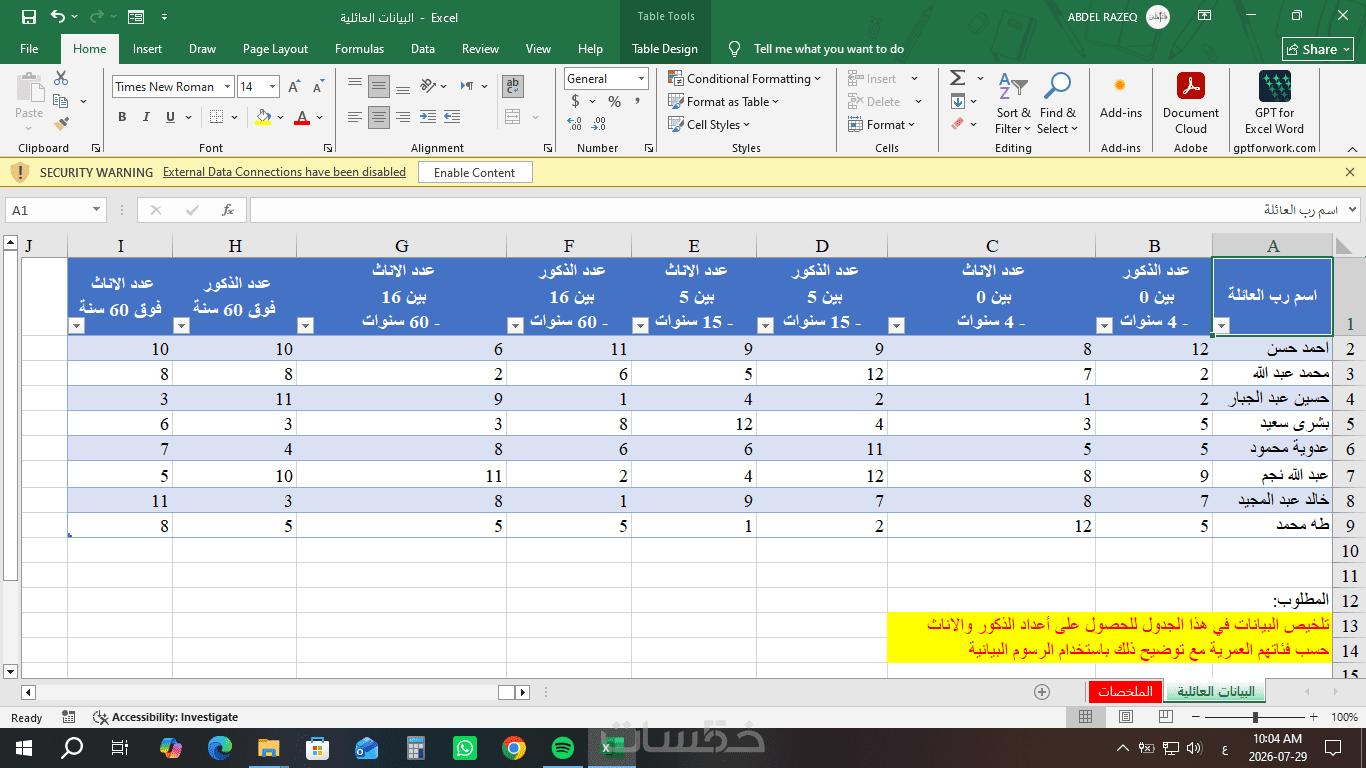Image resolution: width=1366 pixels, height=768 pixels.
Task: Click Find & Select button
Action: [1058, 104]
